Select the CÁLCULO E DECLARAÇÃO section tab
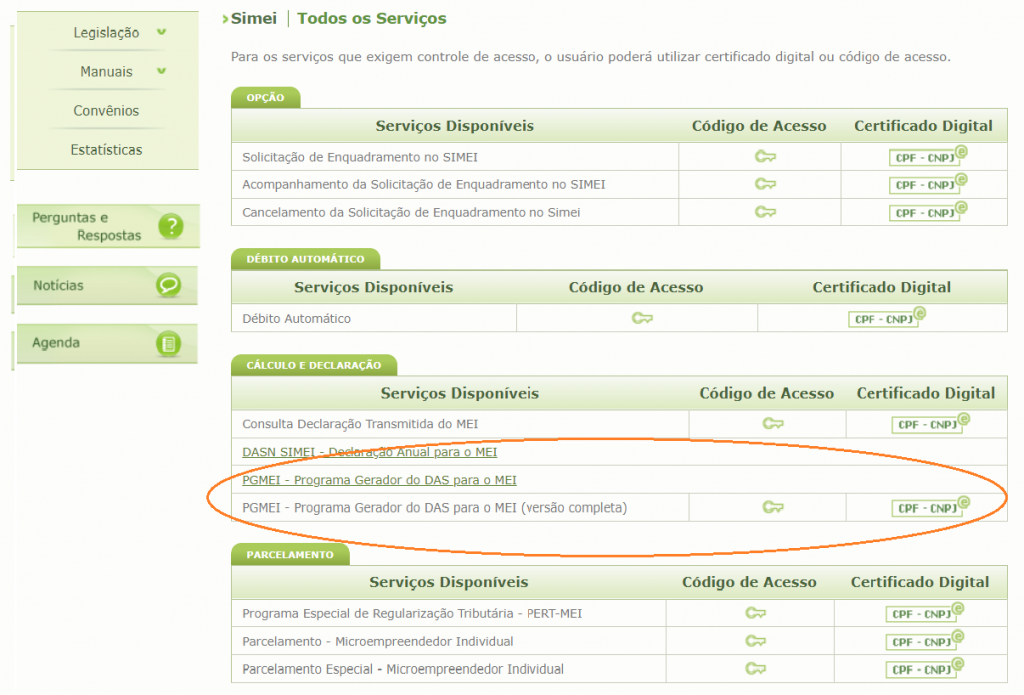The height and width of the screenshot is (695, 1024). click(x=314, y=365)
